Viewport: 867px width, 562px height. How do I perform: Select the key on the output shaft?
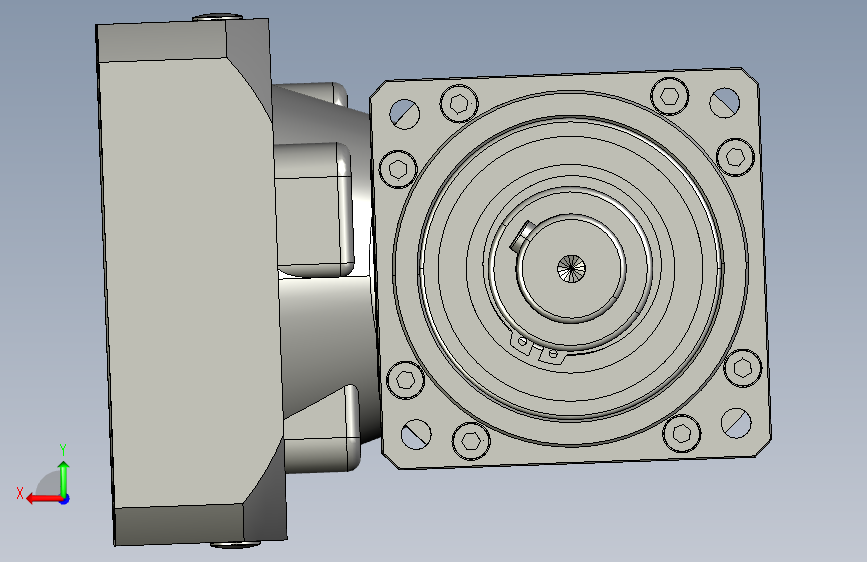(x=521, y=236)
